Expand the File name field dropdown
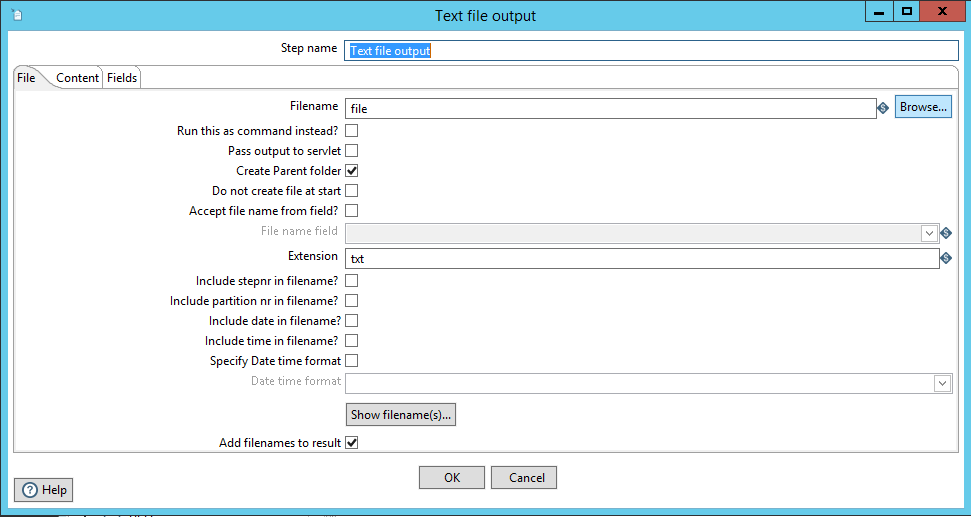This screenshot has width=971, height=517. [930, 233]
